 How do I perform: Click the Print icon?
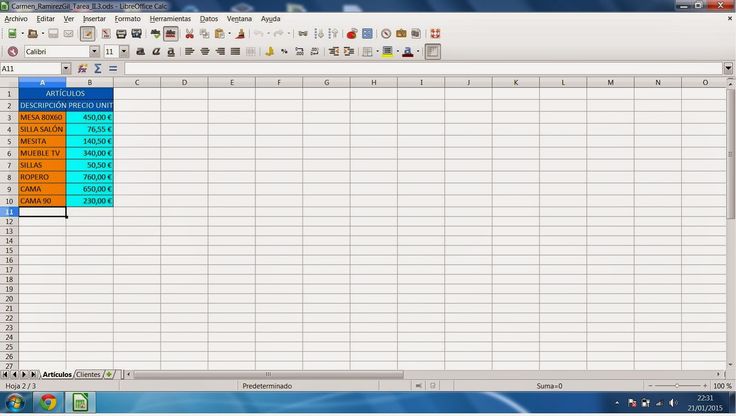tap(121, 33)
